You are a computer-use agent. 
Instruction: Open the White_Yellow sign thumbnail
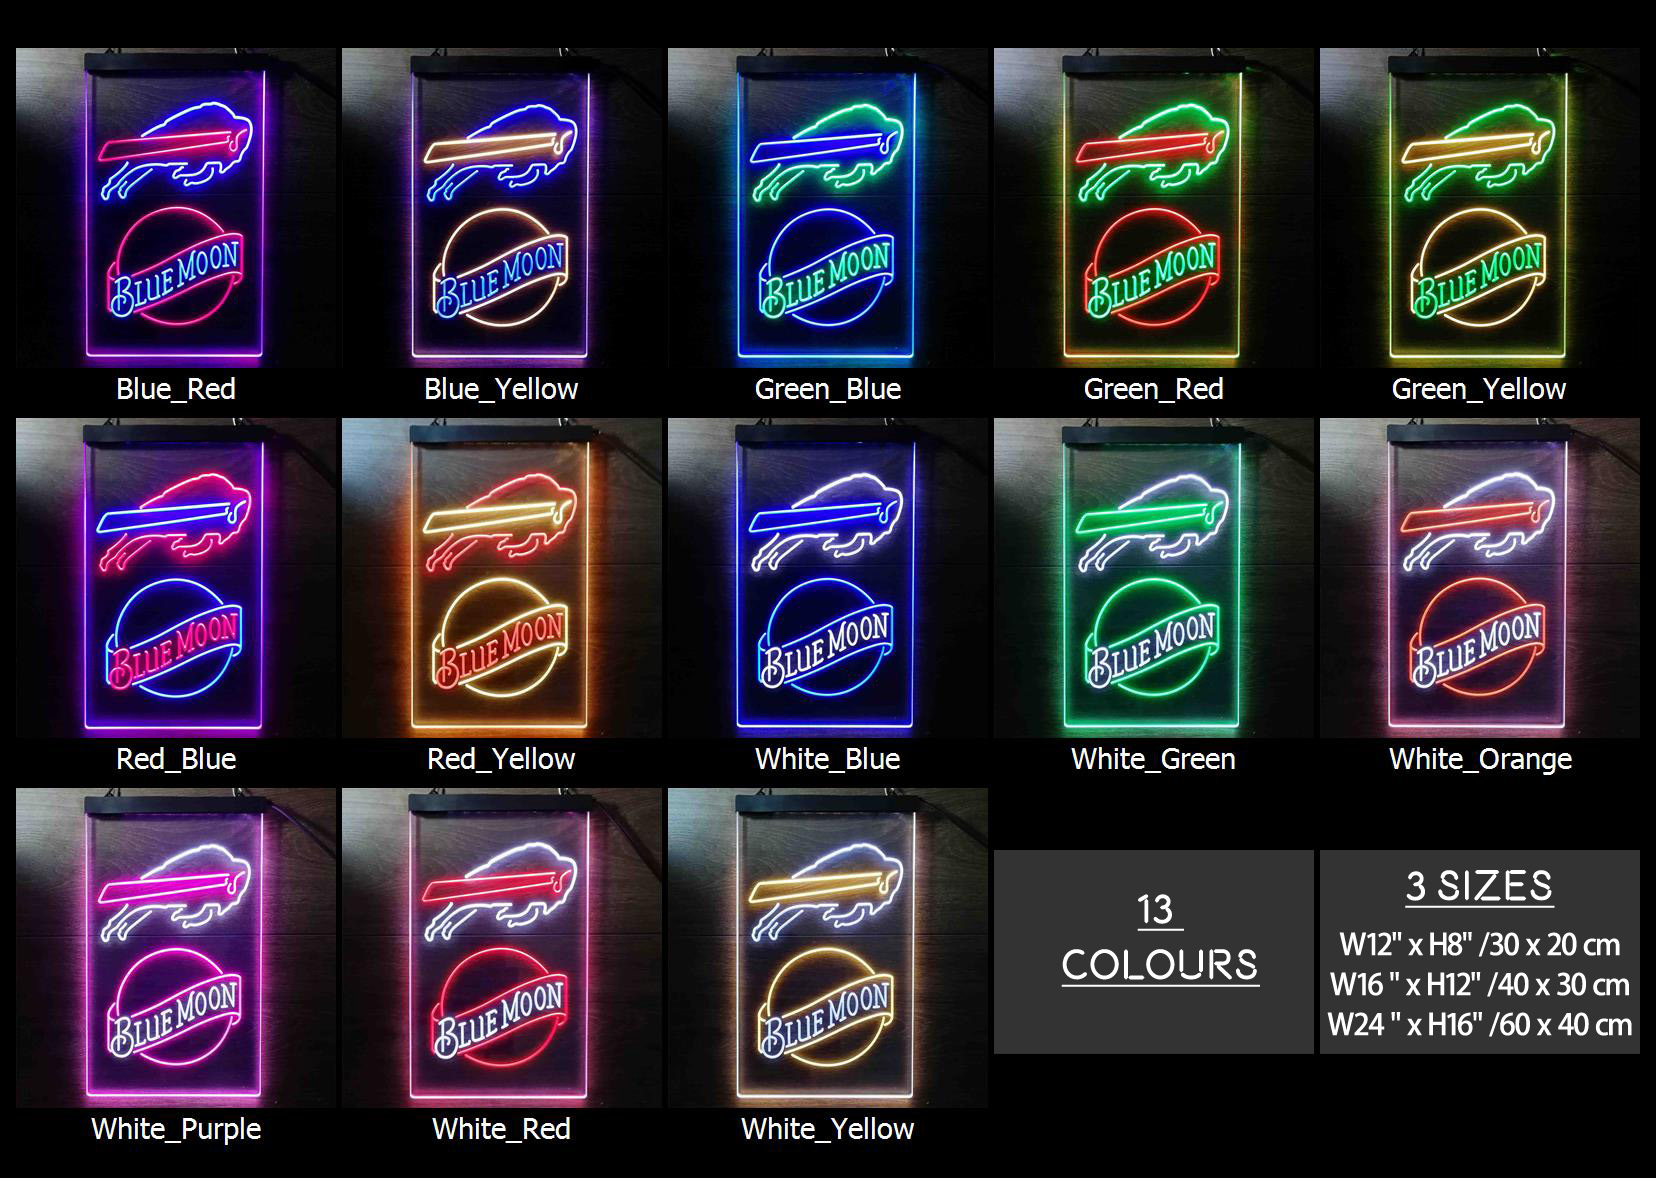click(x=828, y=948)
